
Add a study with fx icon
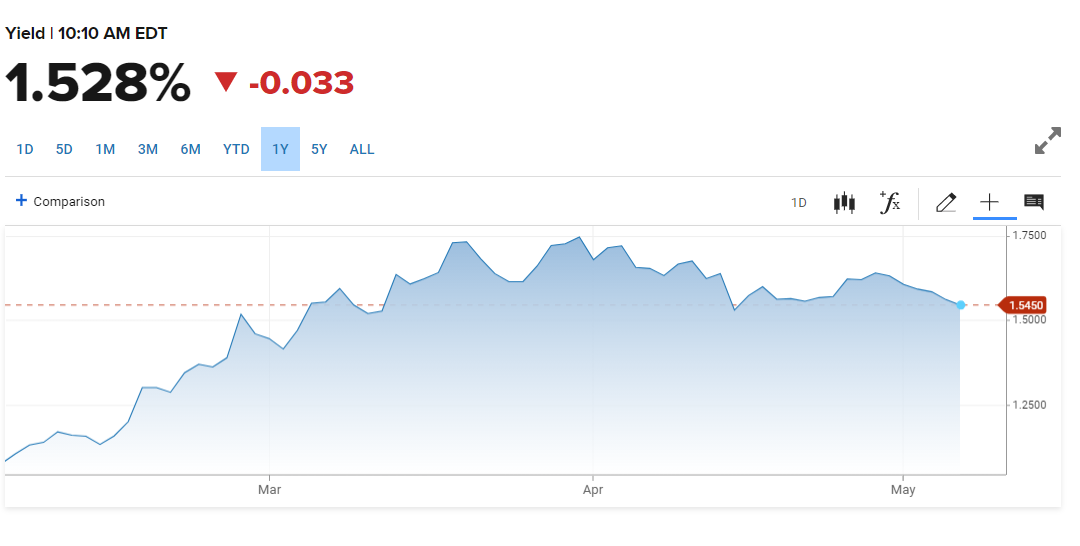tap(889, 202)
